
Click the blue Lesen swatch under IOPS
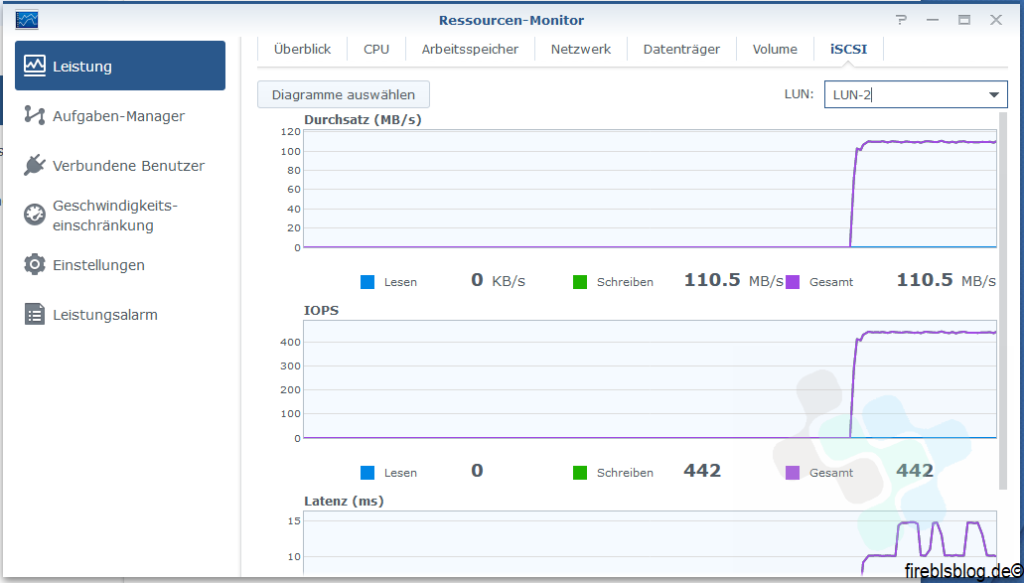pos(368,473)
